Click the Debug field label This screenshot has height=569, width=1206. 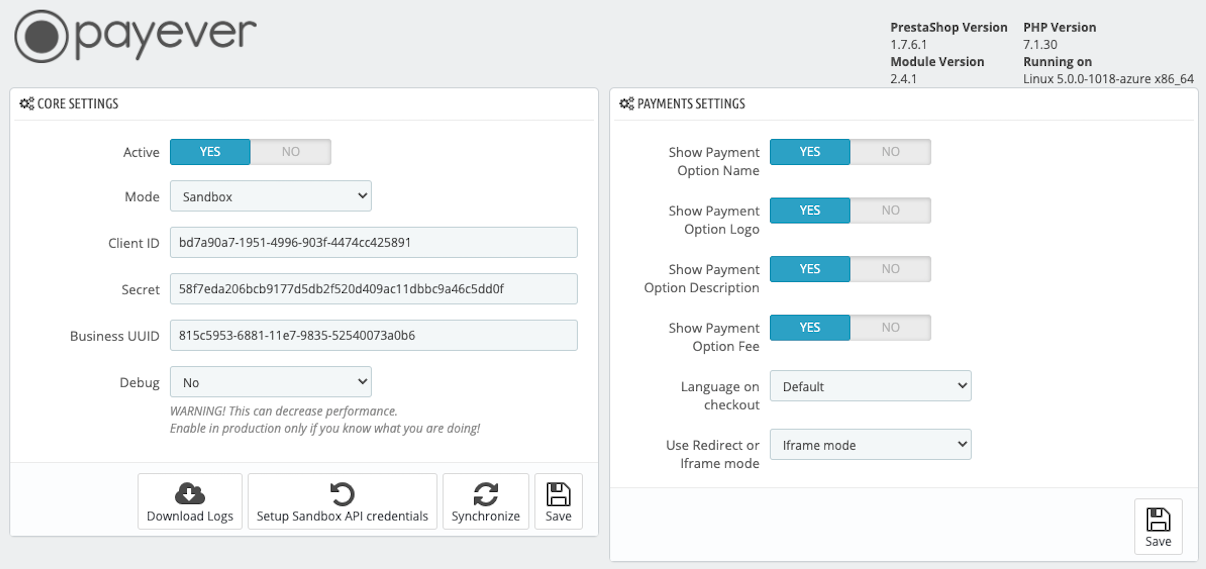[x=140, y=382]
